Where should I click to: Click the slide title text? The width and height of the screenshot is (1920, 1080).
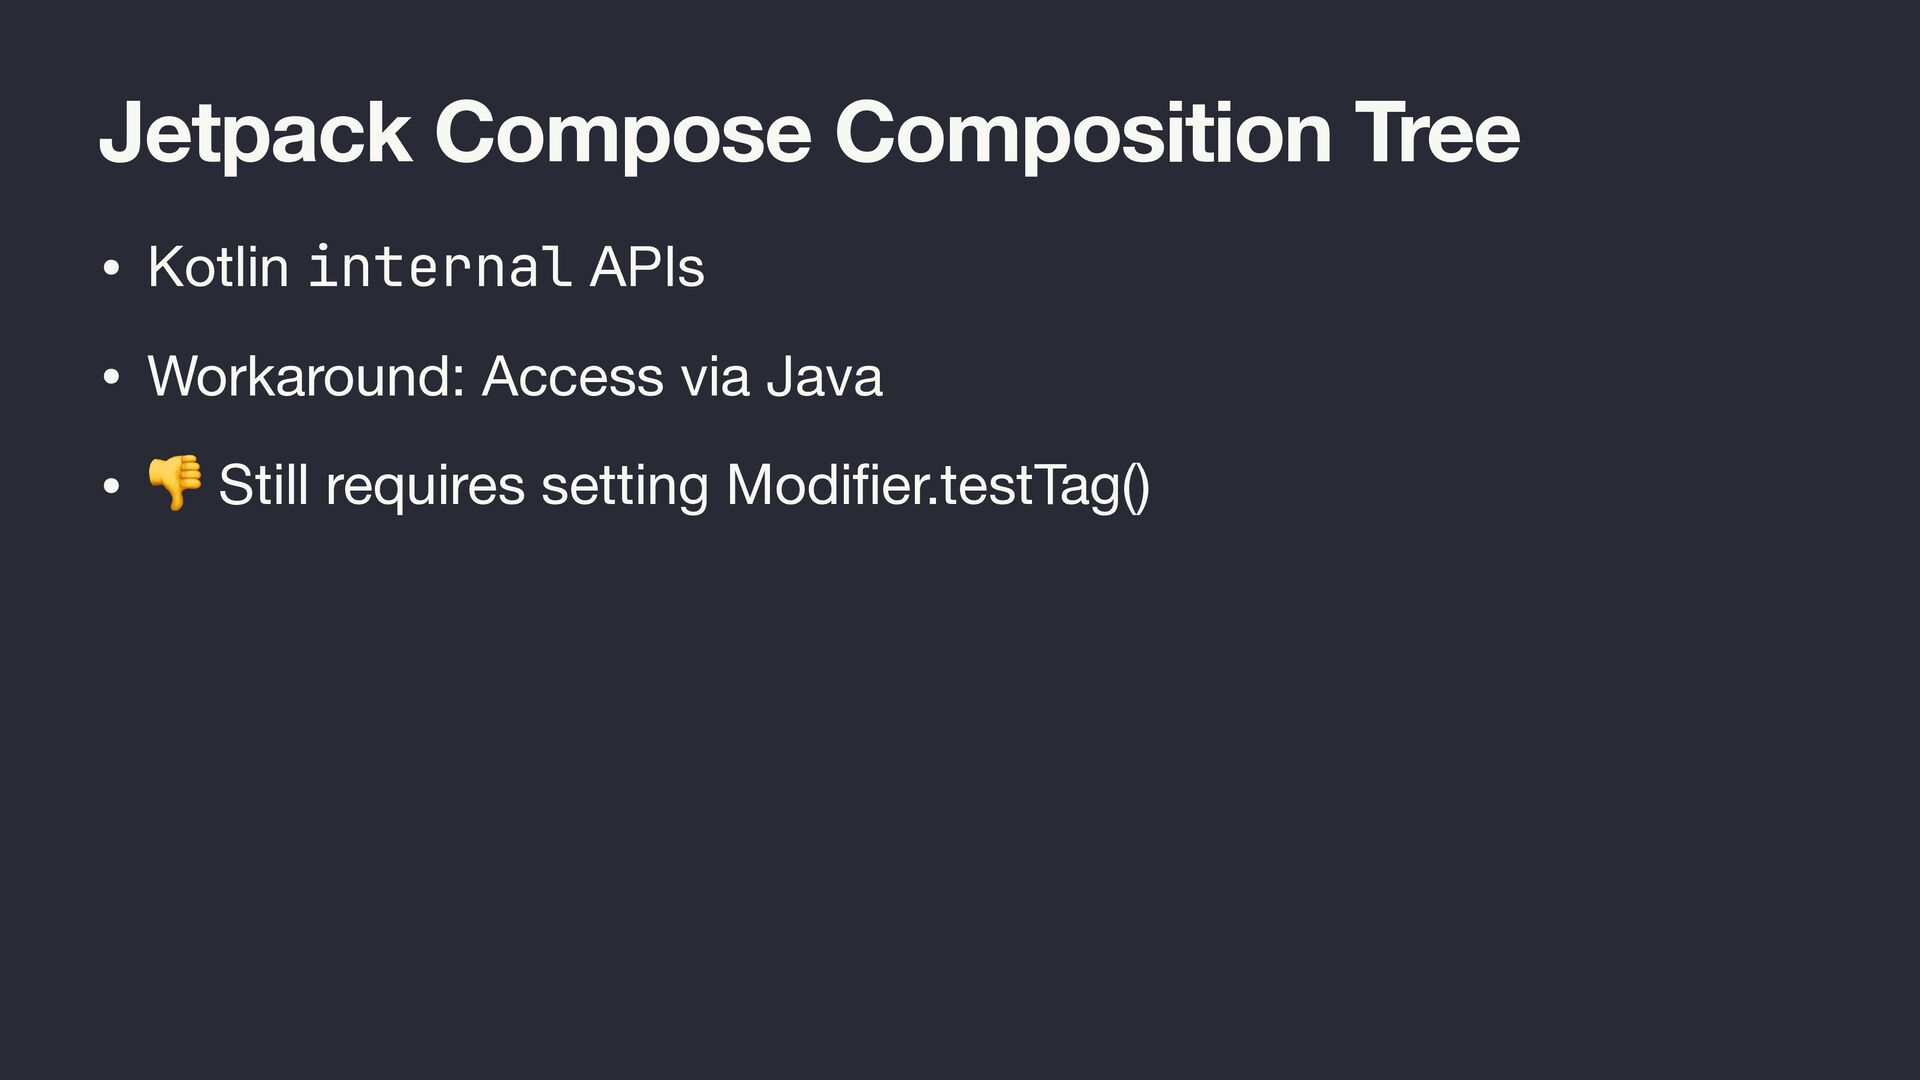(x=808, y=133)
